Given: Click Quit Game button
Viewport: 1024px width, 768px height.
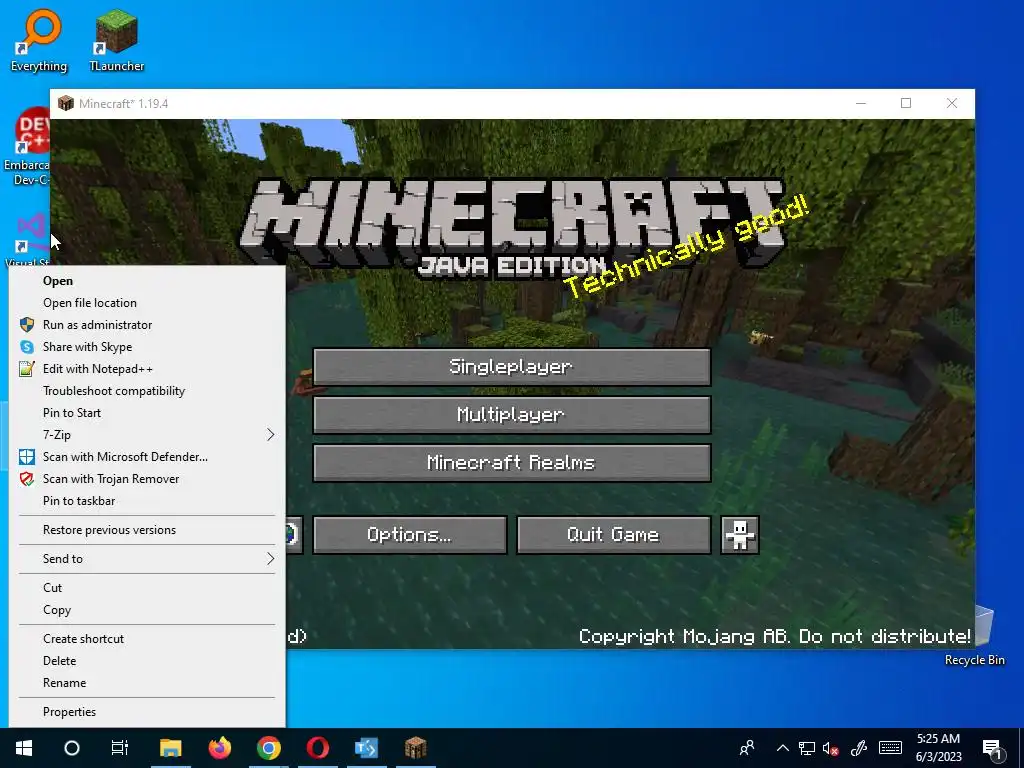Looking at the screenshot, I should (x=614, y=535).
